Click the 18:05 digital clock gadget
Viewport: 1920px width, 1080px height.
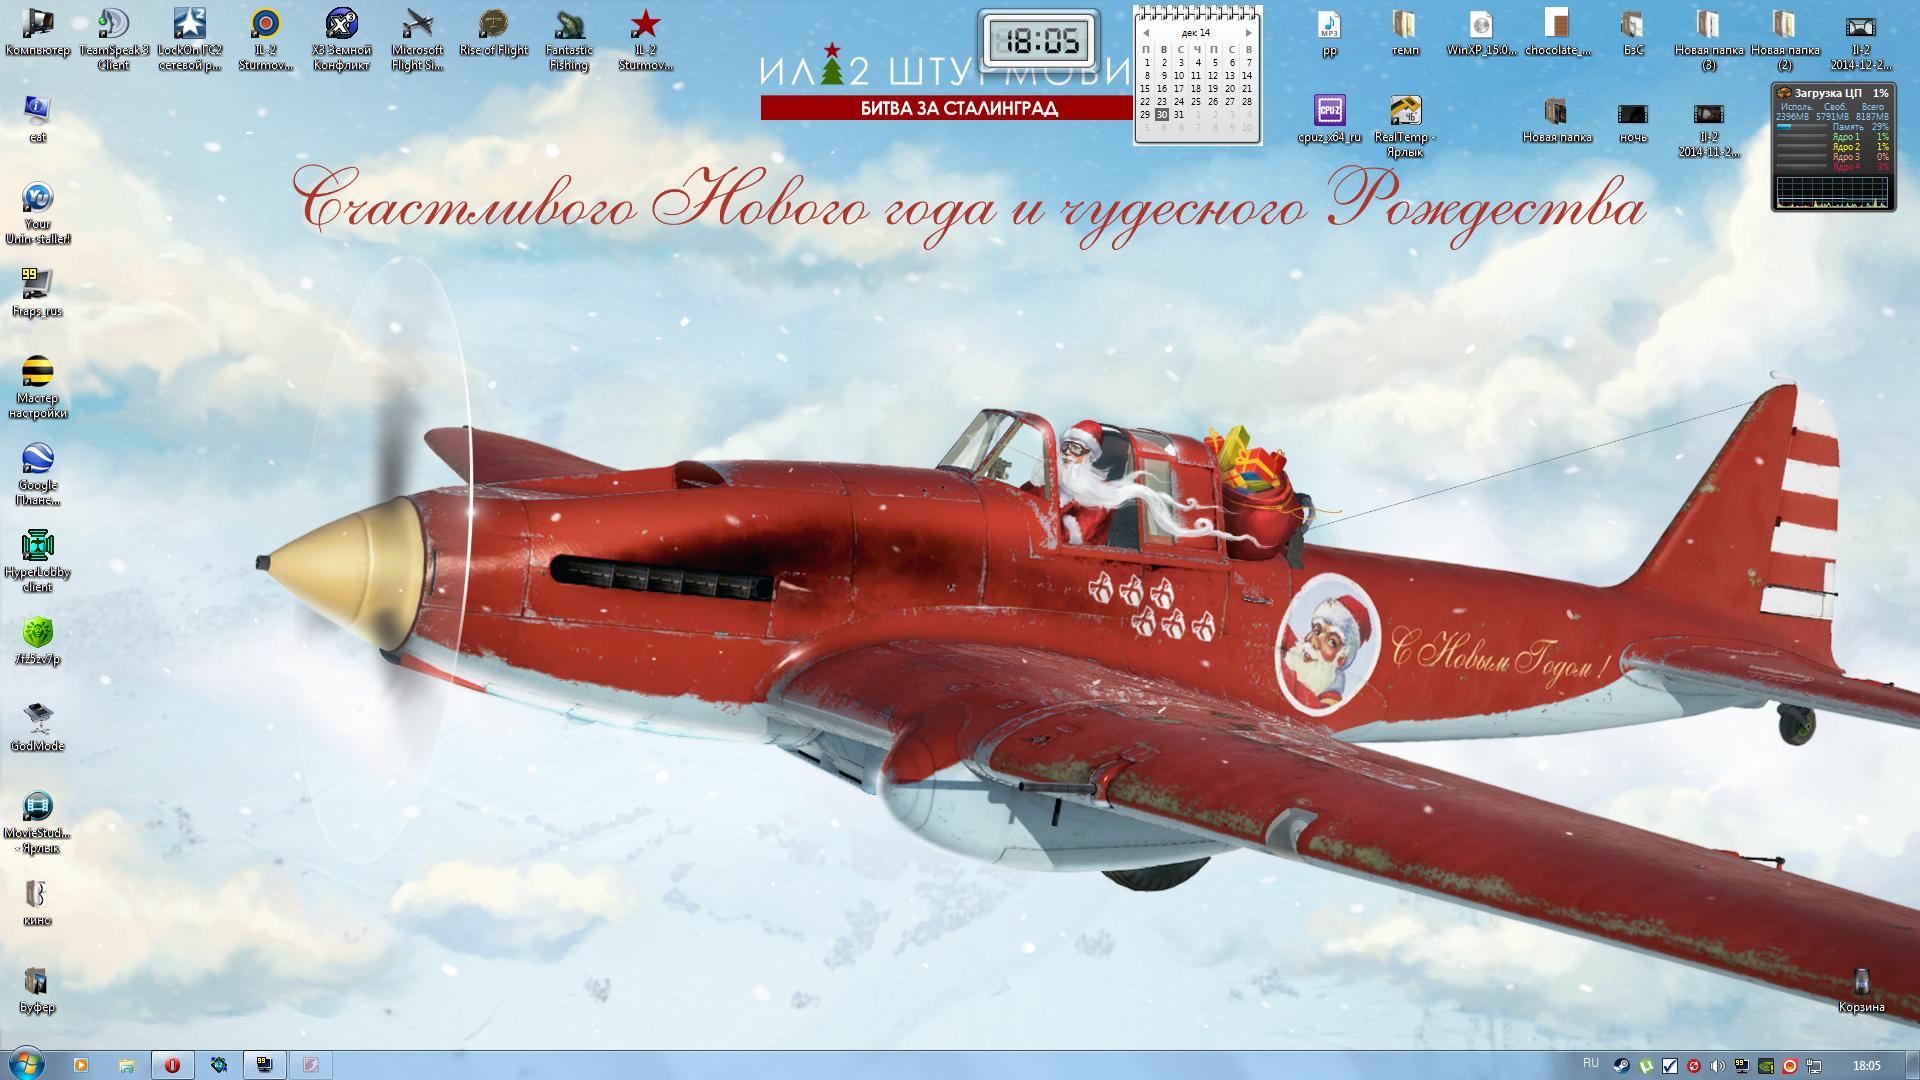pos(1040,40)
